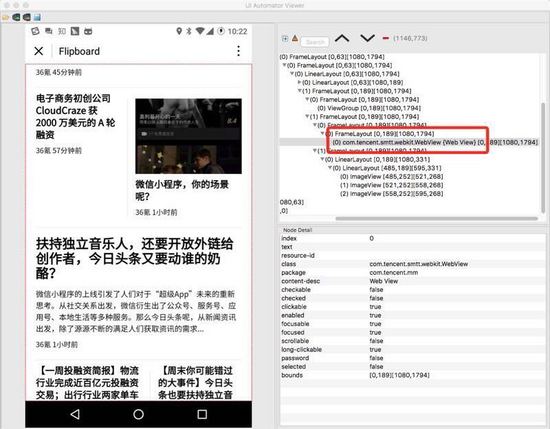Go to previous search result arrow
This screenshot has height=429, width=550.
pyautogui.click(x=342, y=38)
